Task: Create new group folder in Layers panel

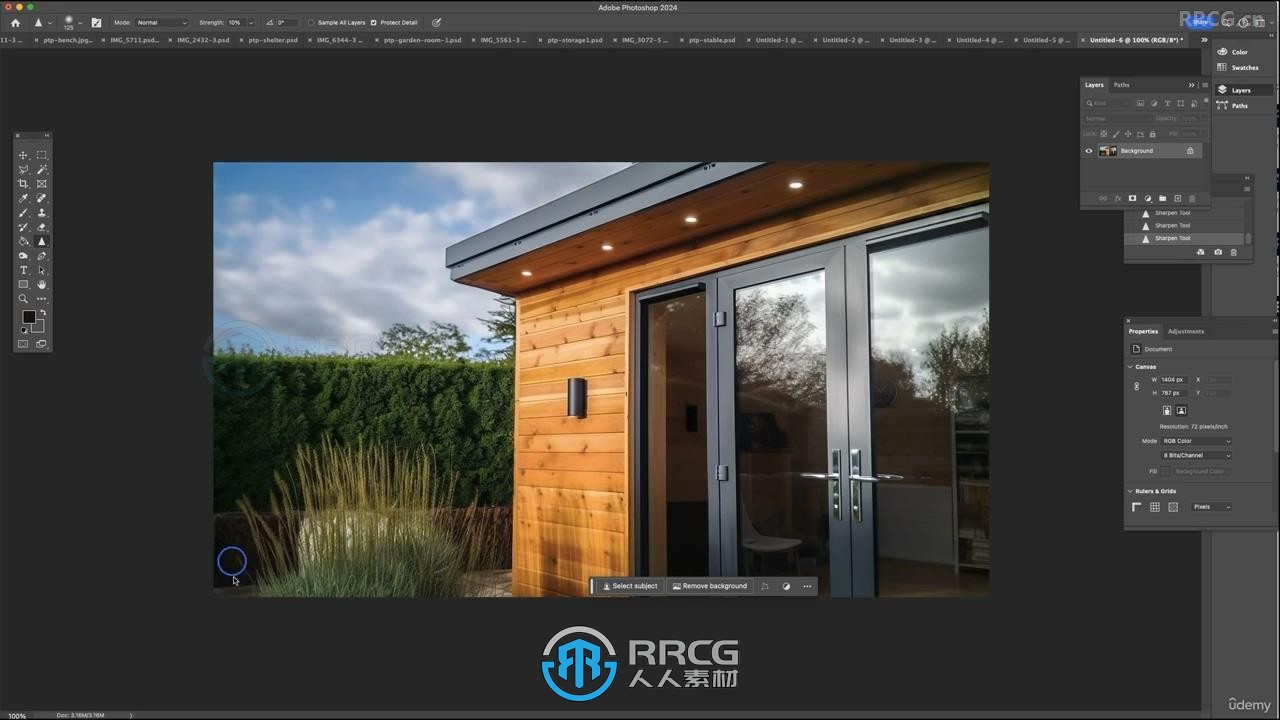Action: click(1162, 198)
